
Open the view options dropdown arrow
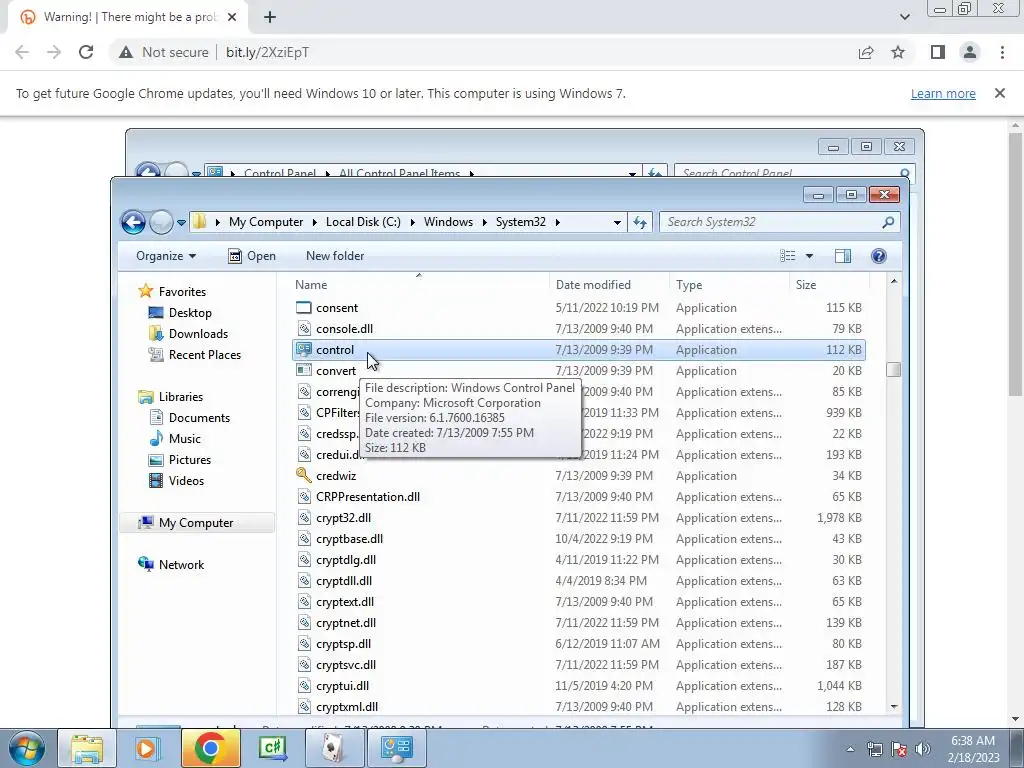[x=809, y=256]
